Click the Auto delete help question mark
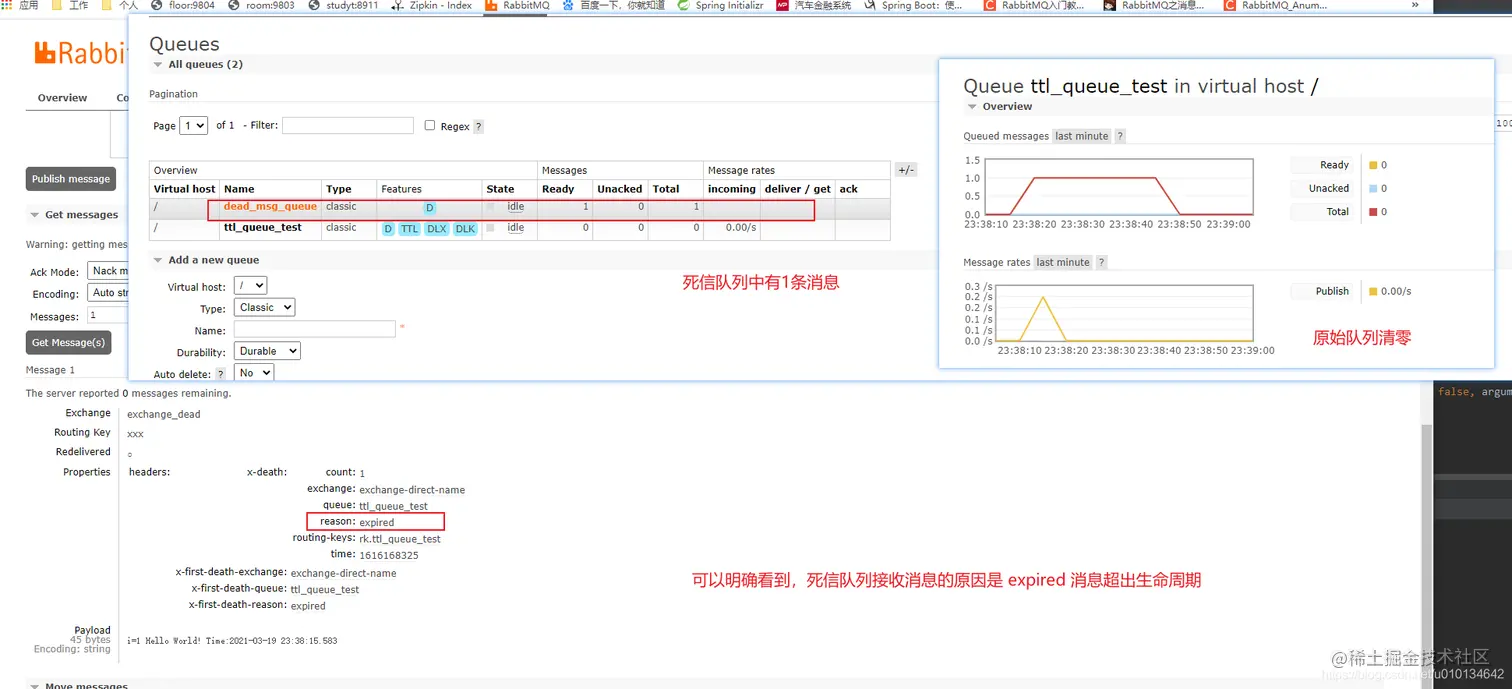The height and width of the screenshot is (689, 1512). (220, 374)
